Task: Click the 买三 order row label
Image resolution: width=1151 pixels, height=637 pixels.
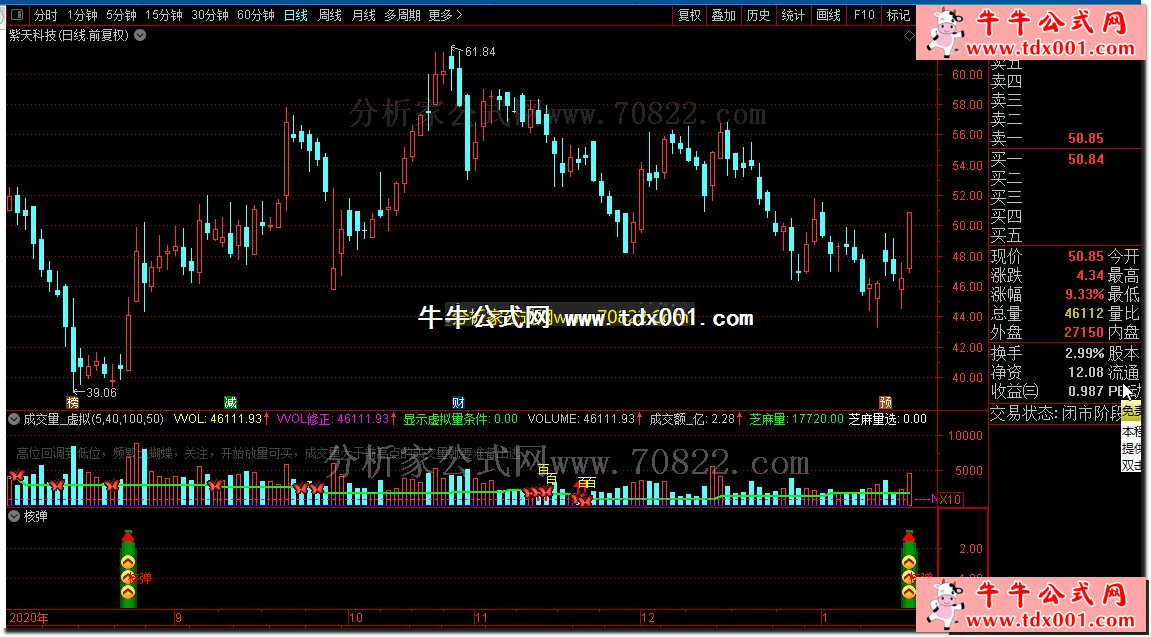Action: [1006, 197]
